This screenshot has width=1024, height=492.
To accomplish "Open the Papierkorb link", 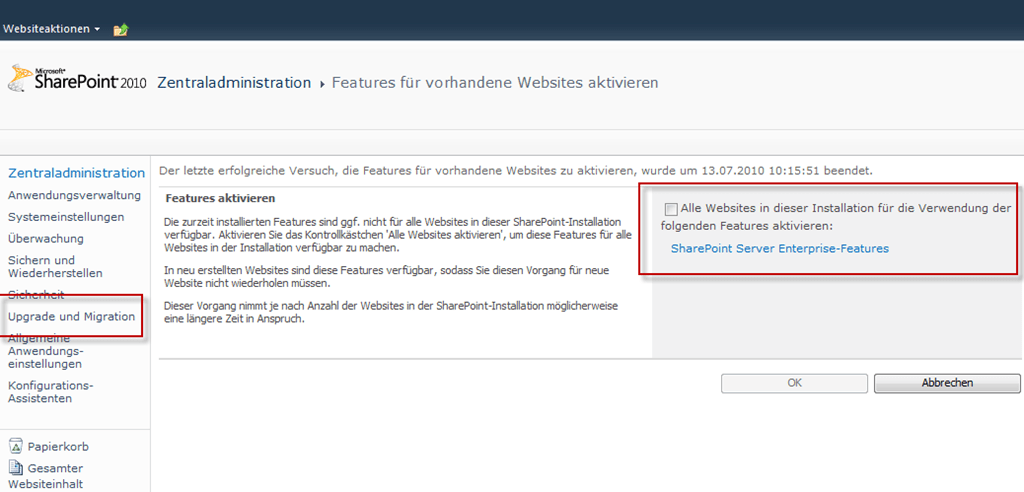I will pyautogui.click(x=58, y=447).
